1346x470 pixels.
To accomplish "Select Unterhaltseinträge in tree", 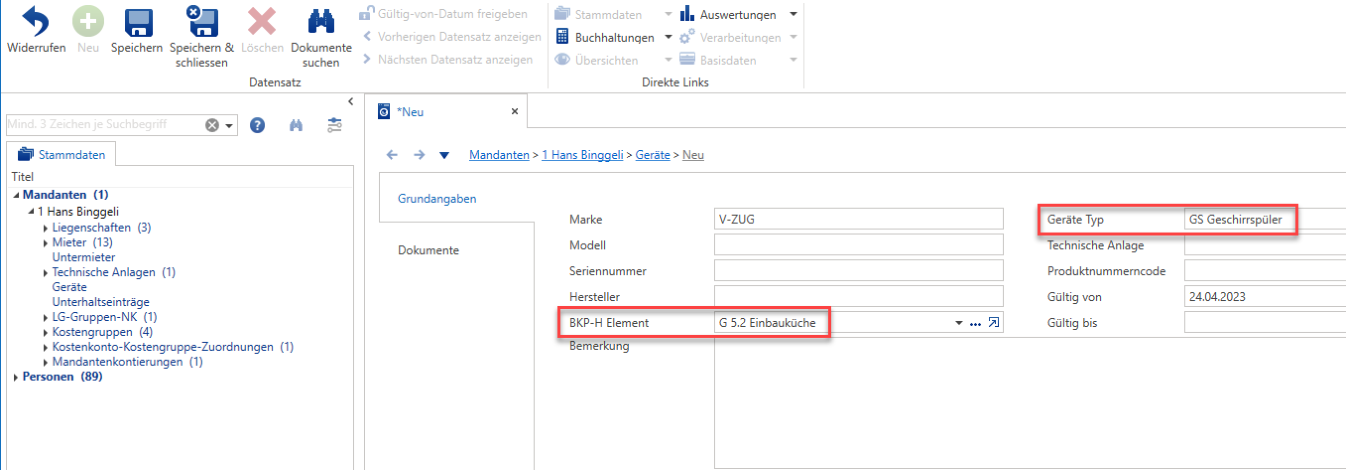I will click(x=100, y=301).
